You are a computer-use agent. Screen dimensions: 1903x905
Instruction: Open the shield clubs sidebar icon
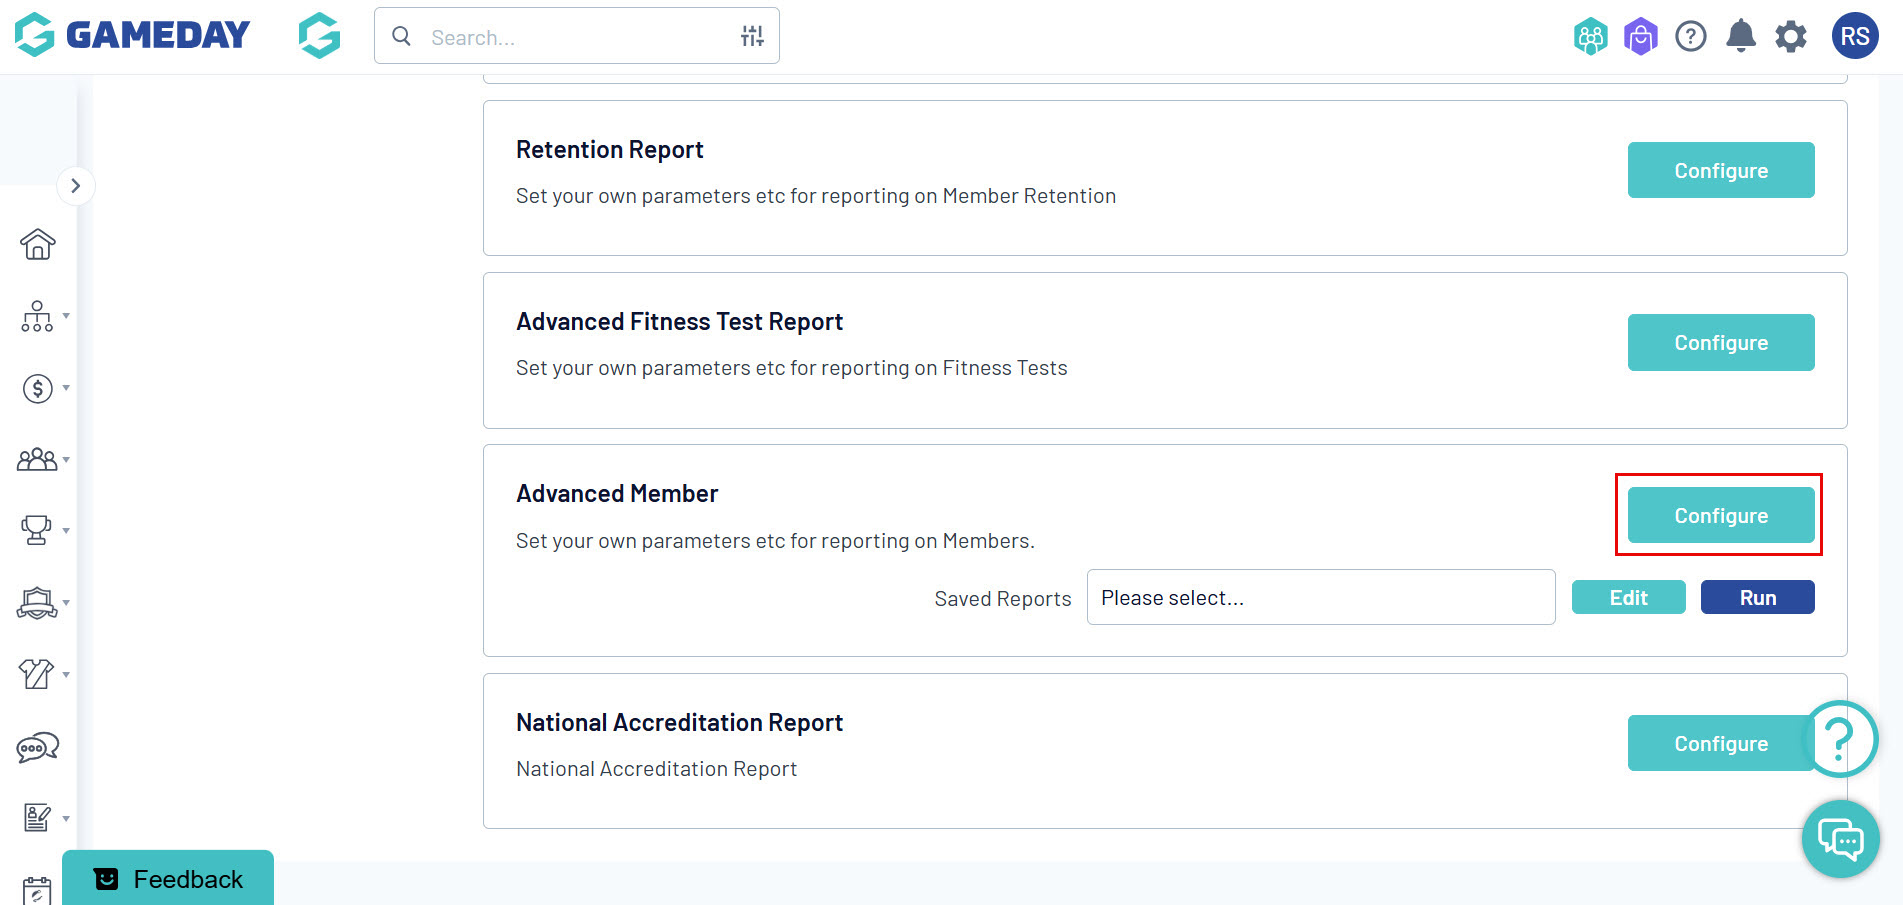coord(38,603)
